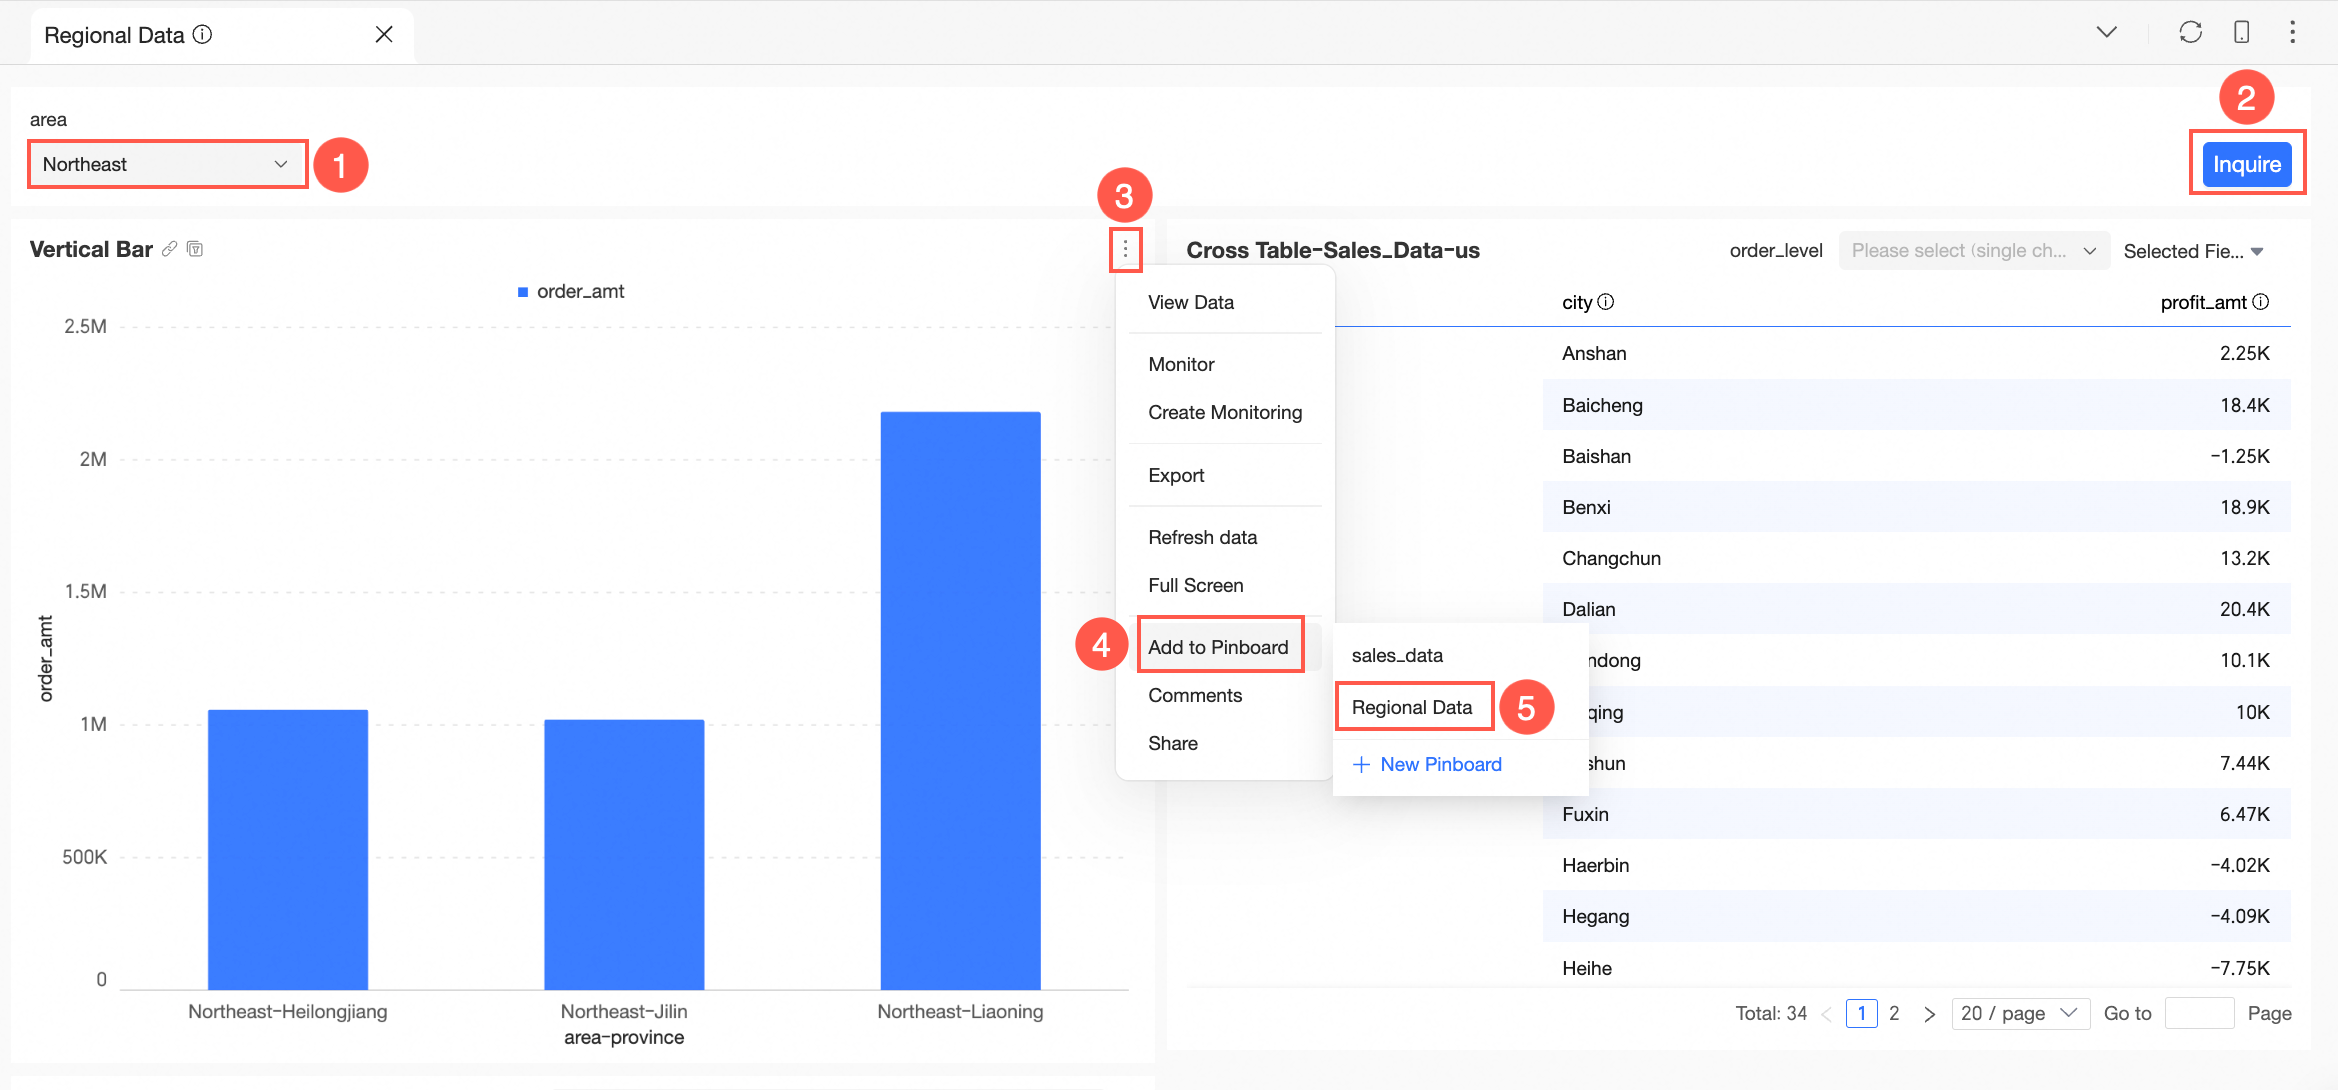Select Export from the context menu
The width and height of the screenshot is (2338, 1090).
click(1176, 475)
